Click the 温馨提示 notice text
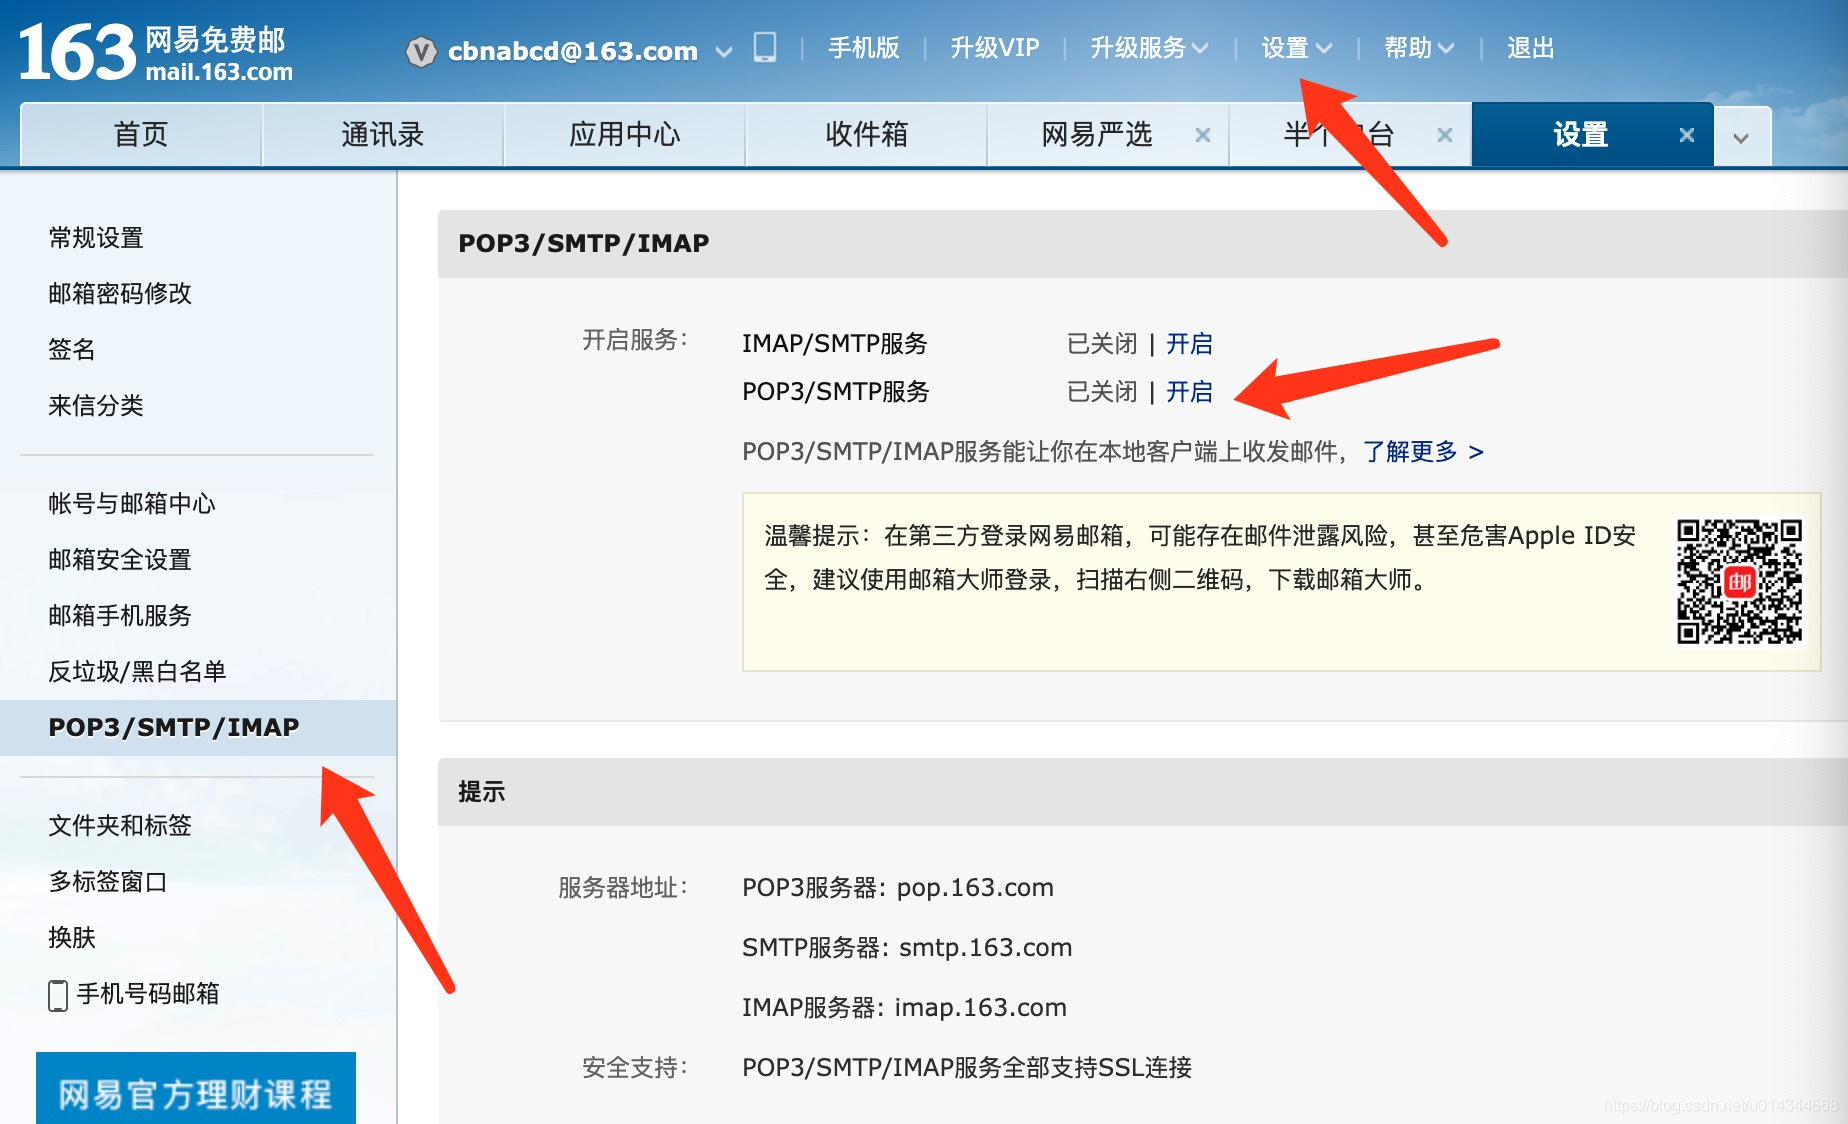1848x1124 pixels. point(1200,558)
